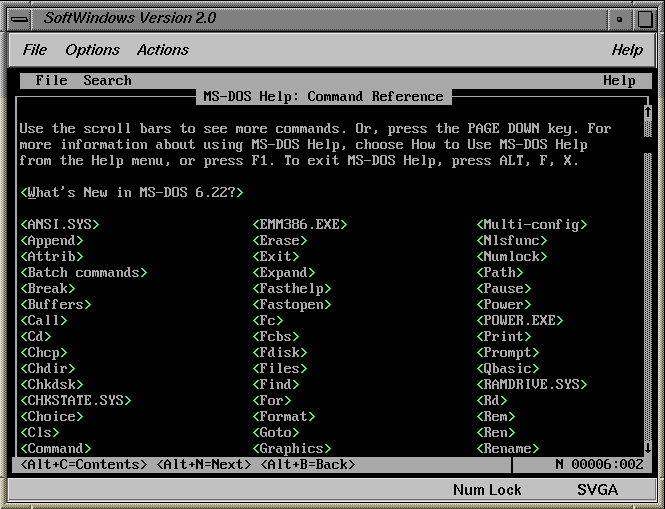Open the RAMDRIVE.SYS help topic
665x509 pixels.
pyautogui.click(x=532, y=384)
